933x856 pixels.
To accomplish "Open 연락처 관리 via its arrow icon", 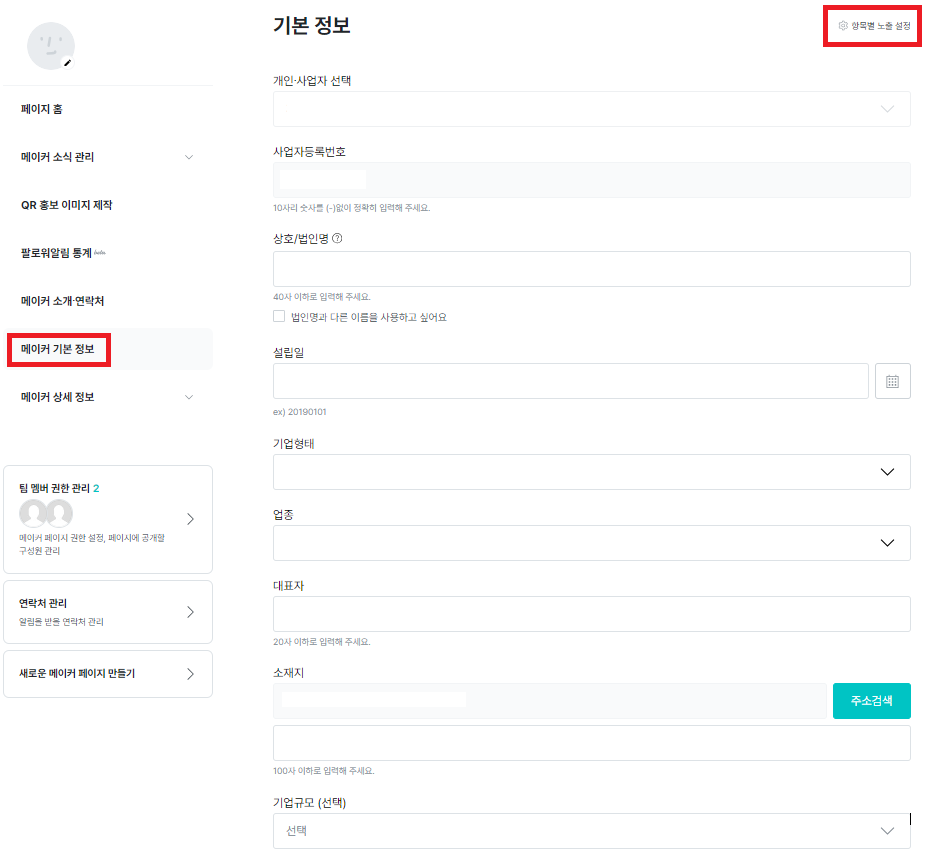I will [190, 612].
